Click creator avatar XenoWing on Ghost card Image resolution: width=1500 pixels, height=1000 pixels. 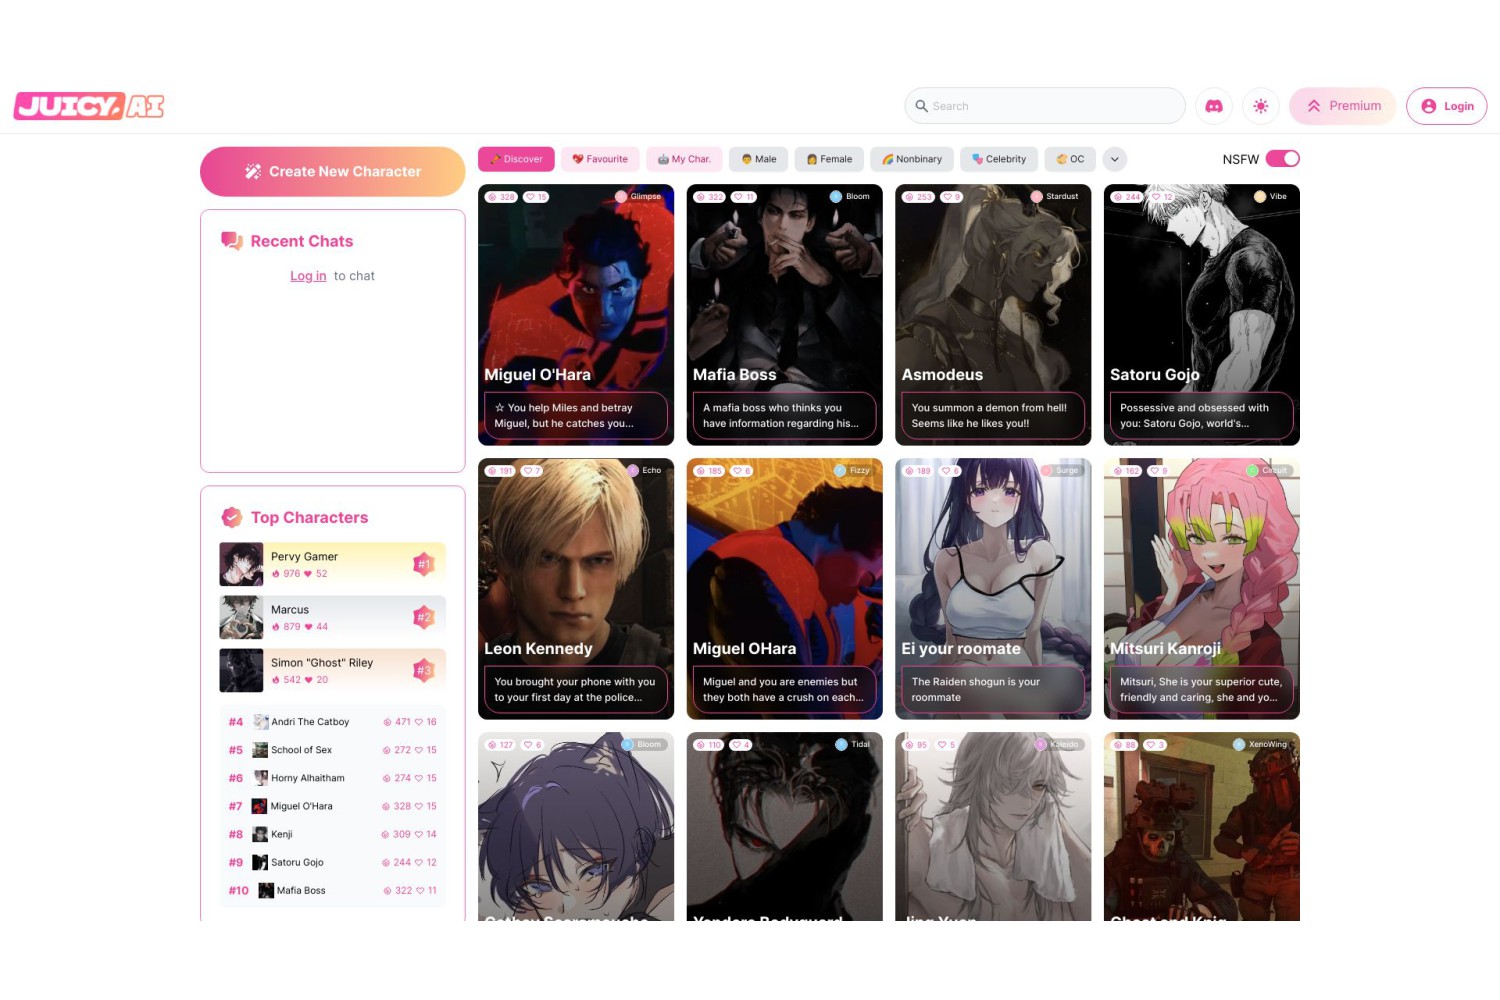click(1239, 744)
